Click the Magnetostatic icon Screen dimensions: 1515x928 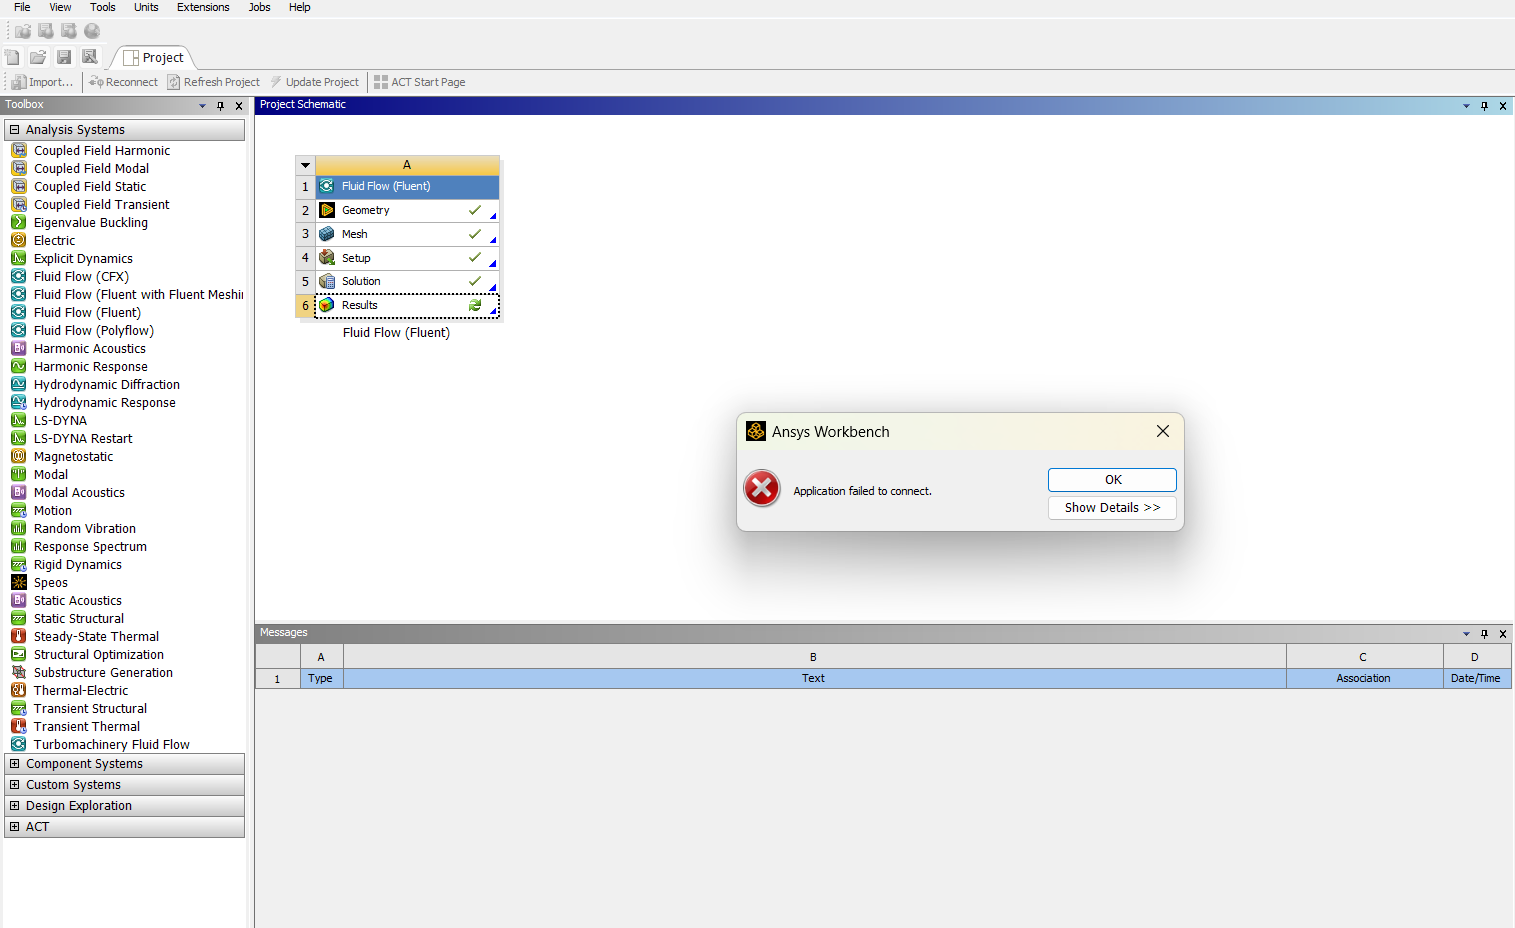pos(18,456)
